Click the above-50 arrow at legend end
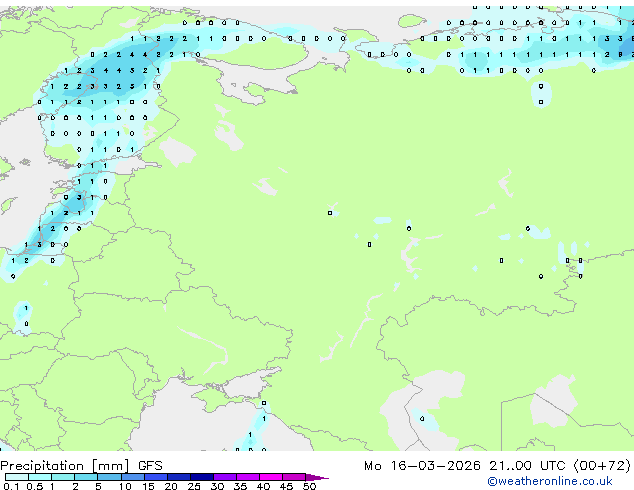 (x=317, y=477)
